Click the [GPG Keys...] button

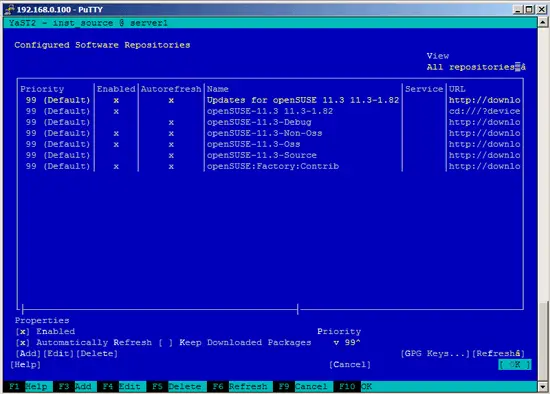[x=435, y=354]
